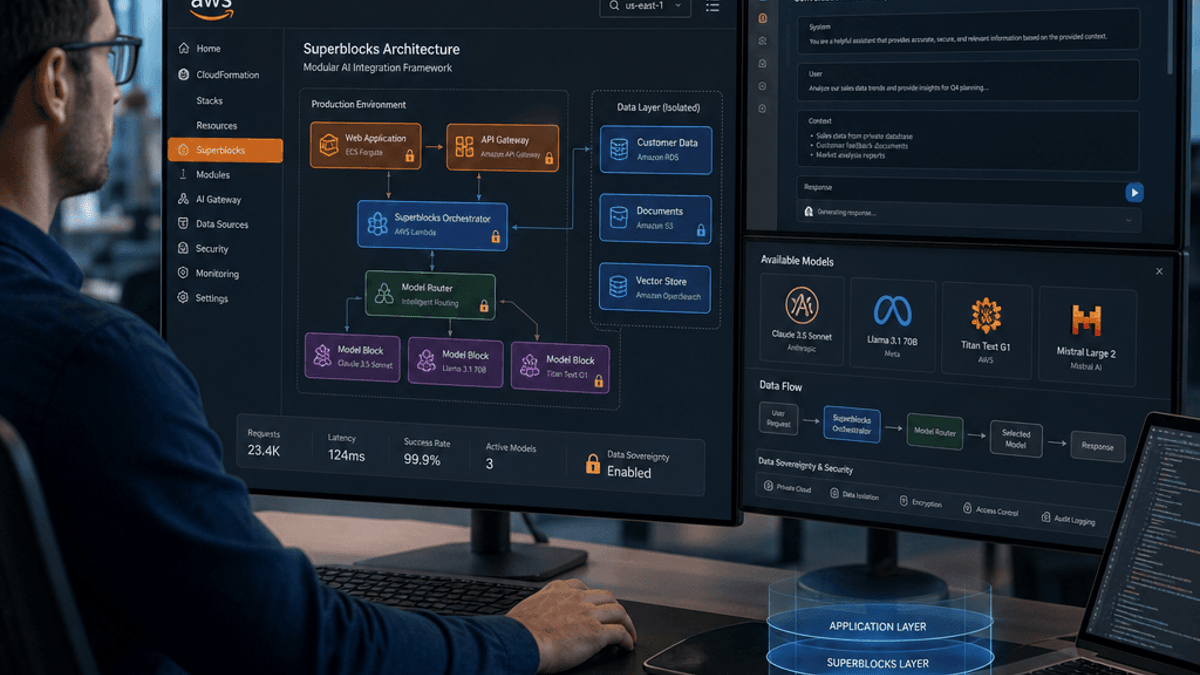Viewport: 1200px width, 675px height.
Task: Click the Documents bucket icon
Action: coord(619,218)
